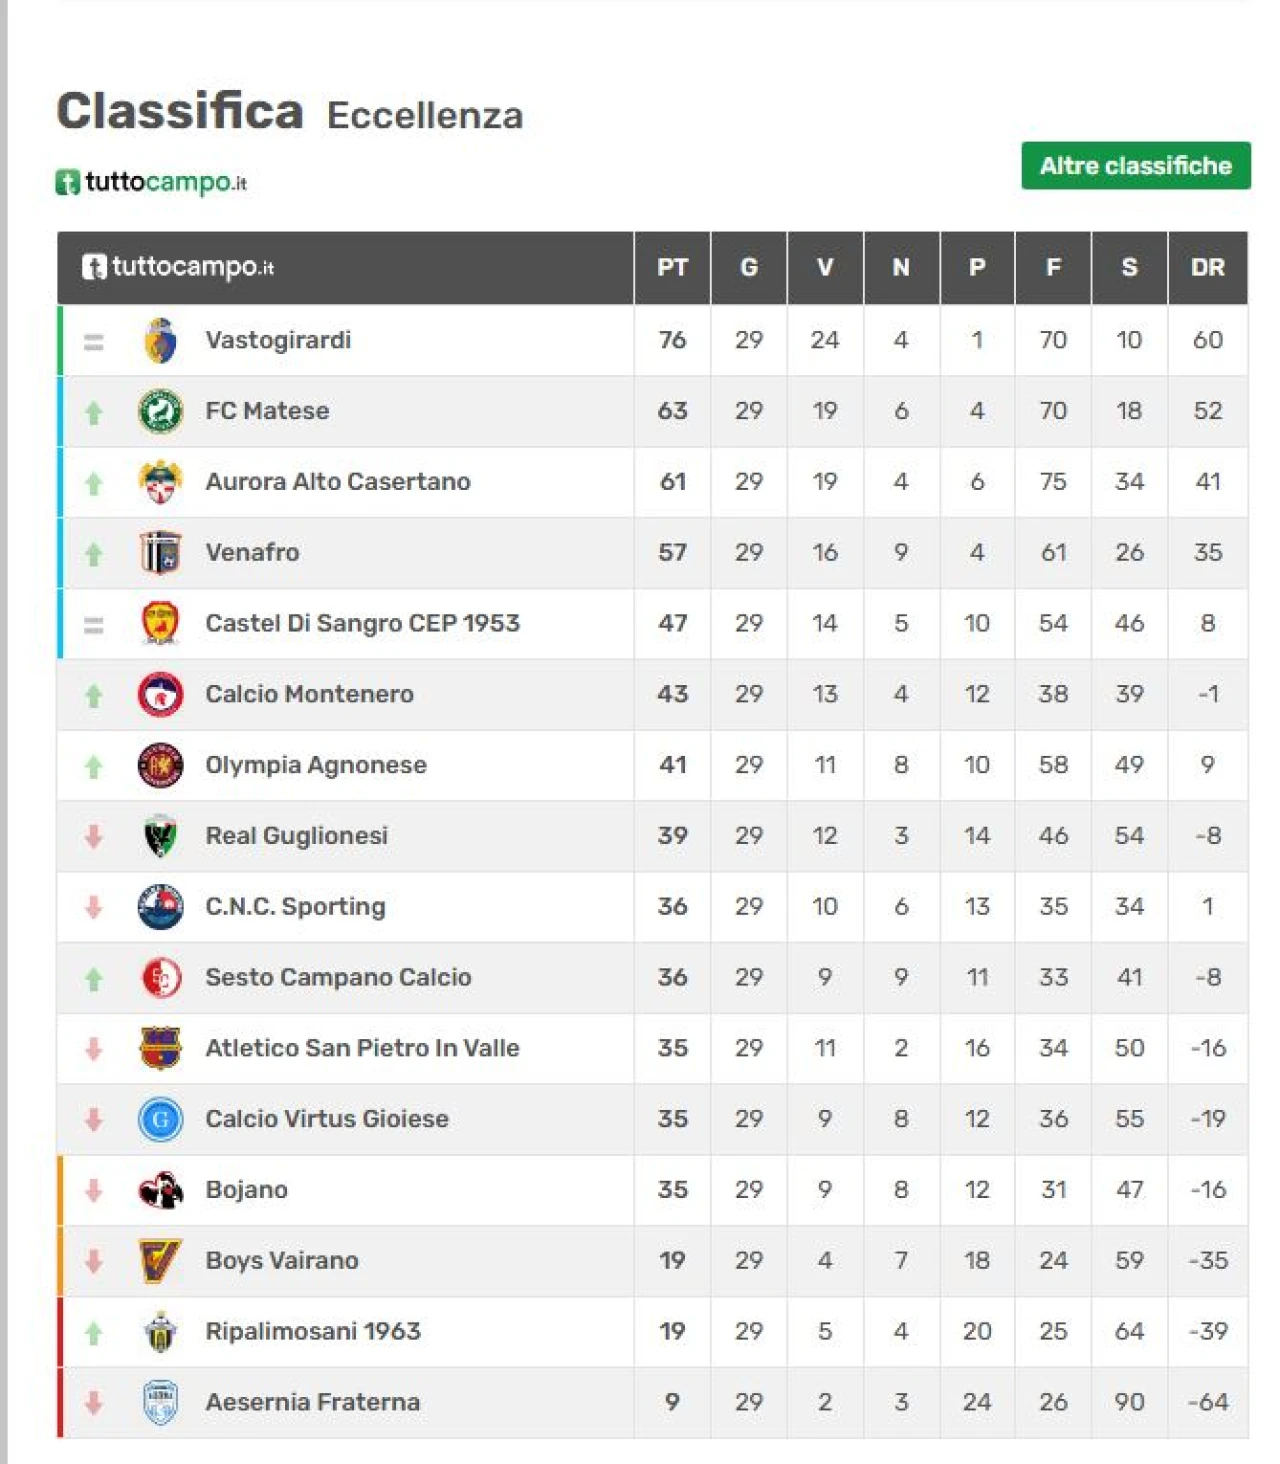Click the FC Matese green crest icon
1280x1464 pixels.
161,411
